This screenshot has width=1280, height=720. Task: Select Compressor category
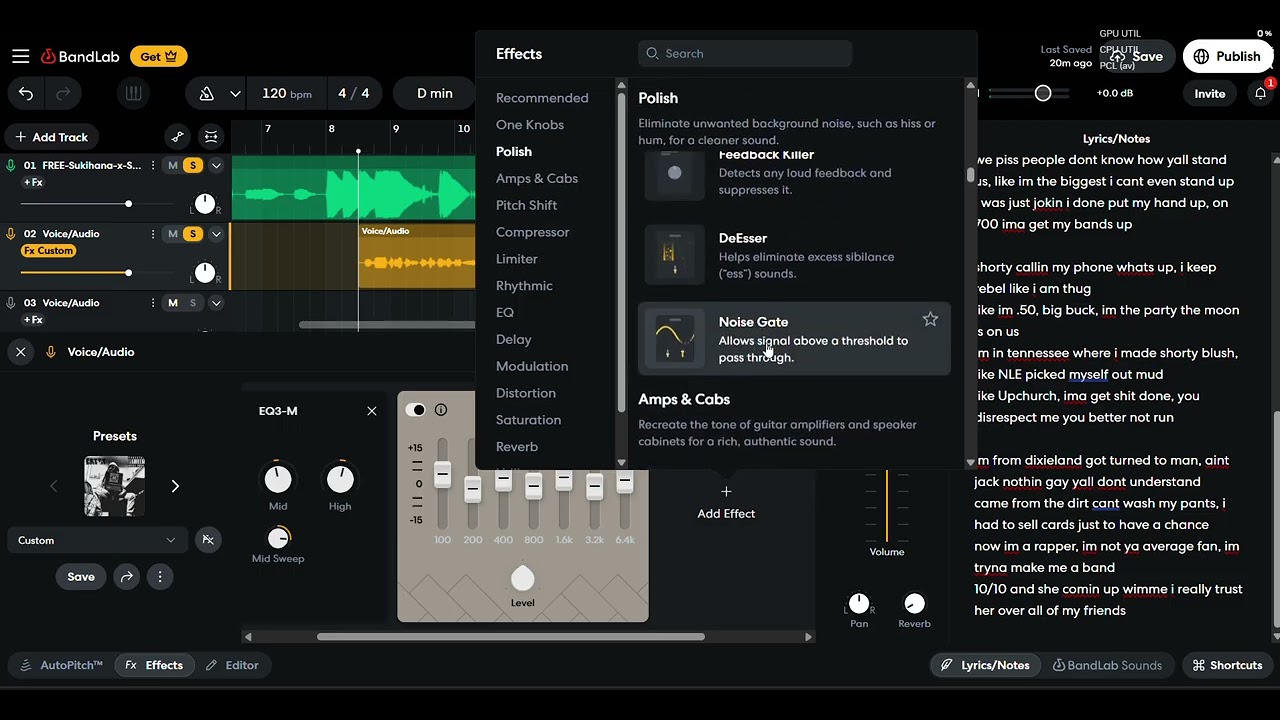click(532, 232)
